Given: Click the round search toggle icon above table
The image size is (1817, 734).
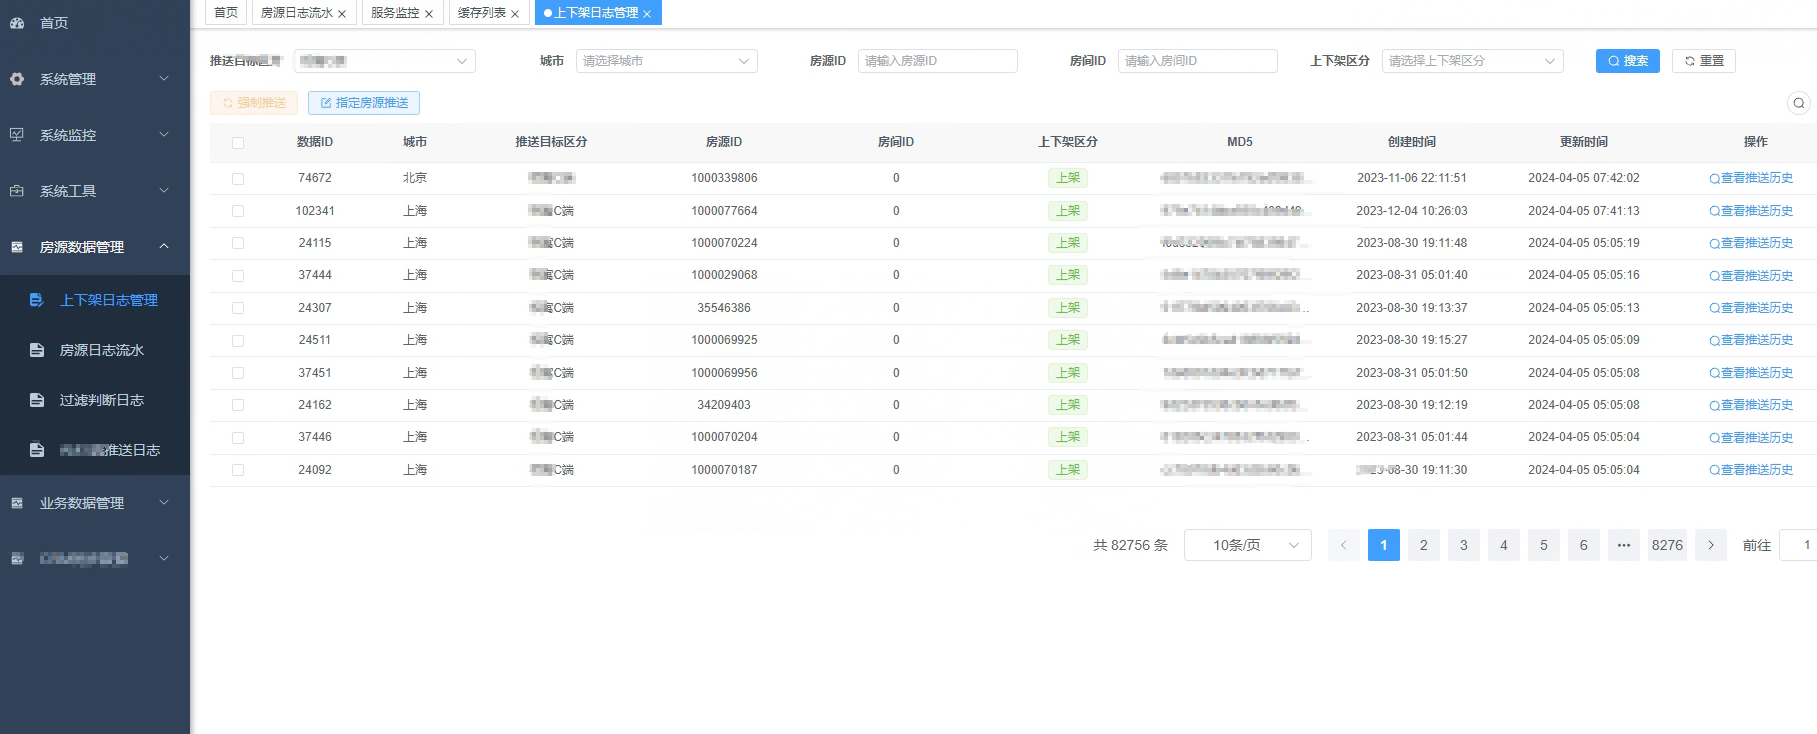Looking at the screenshot, I should 1798,103.
